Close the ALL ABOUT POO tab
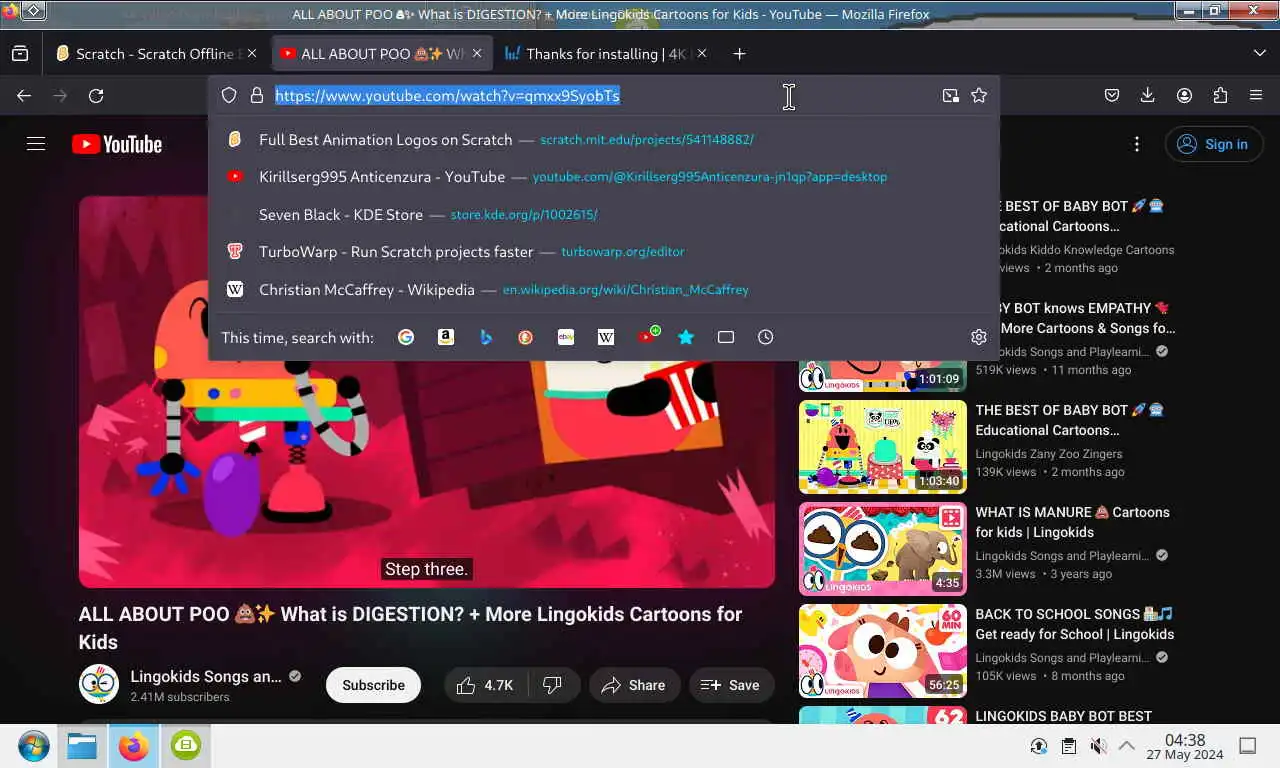 pos(477,53)
